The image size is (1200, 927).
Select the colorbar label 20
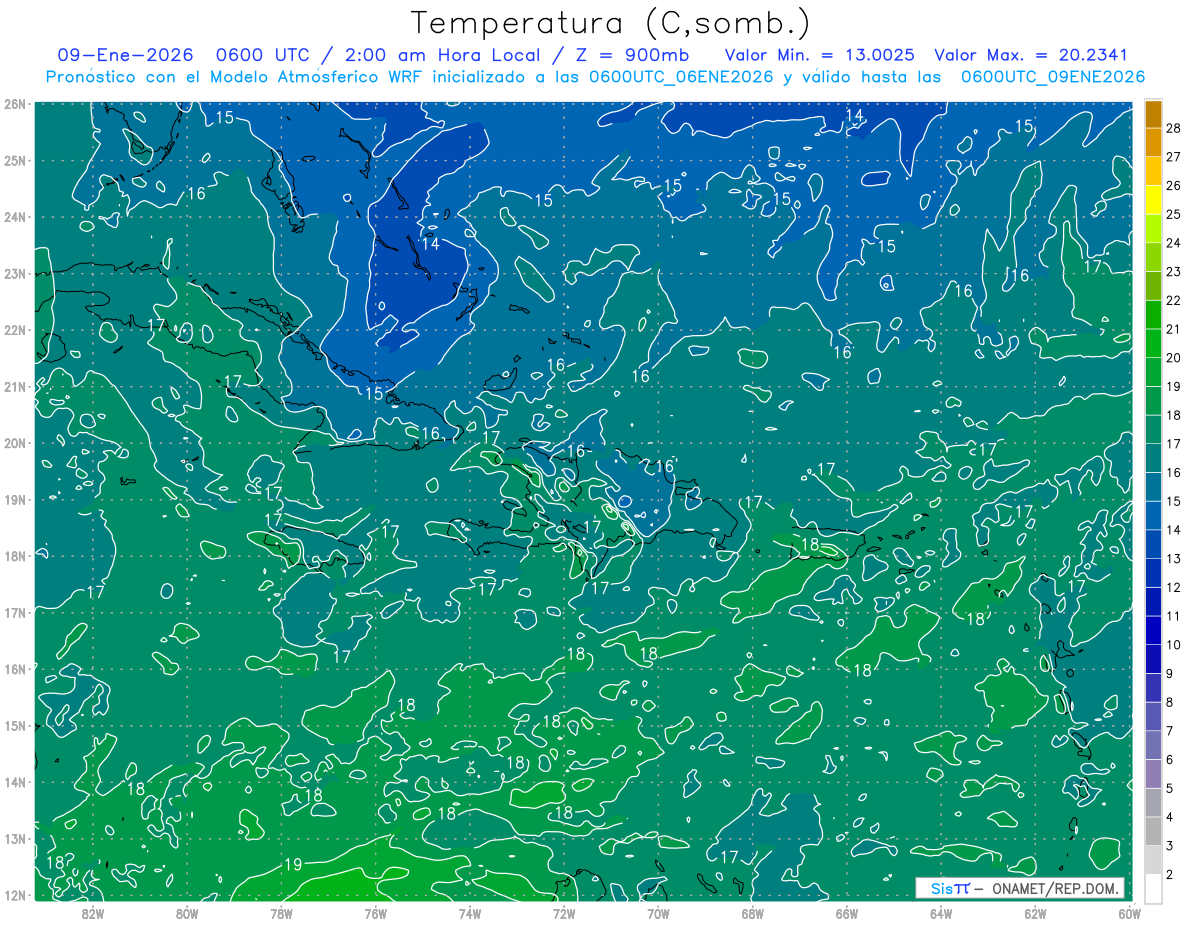tap(1173, 358)
